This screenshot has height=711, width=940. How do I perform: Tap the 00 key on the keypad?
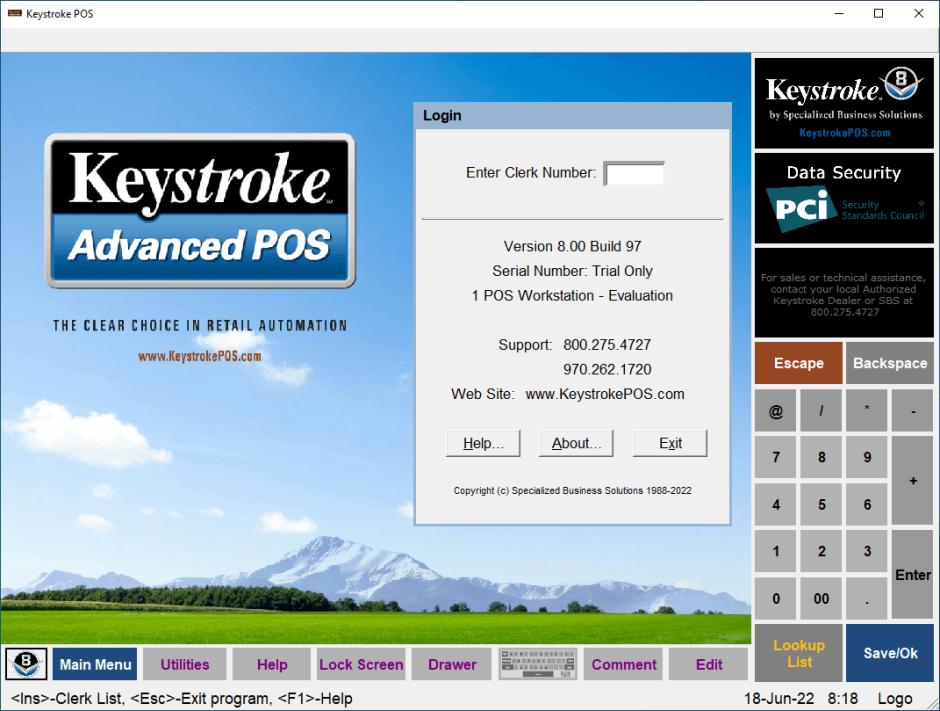point(821,598)
